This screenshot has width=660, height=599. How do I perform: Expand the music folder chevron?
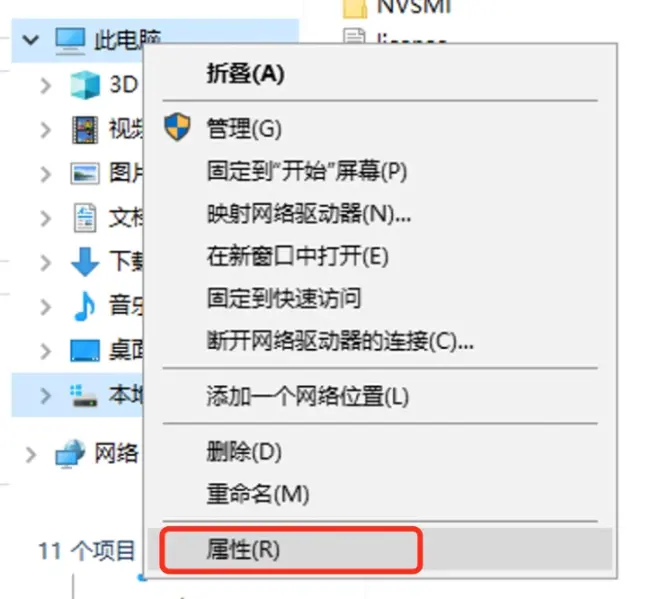tap(45, 307)
